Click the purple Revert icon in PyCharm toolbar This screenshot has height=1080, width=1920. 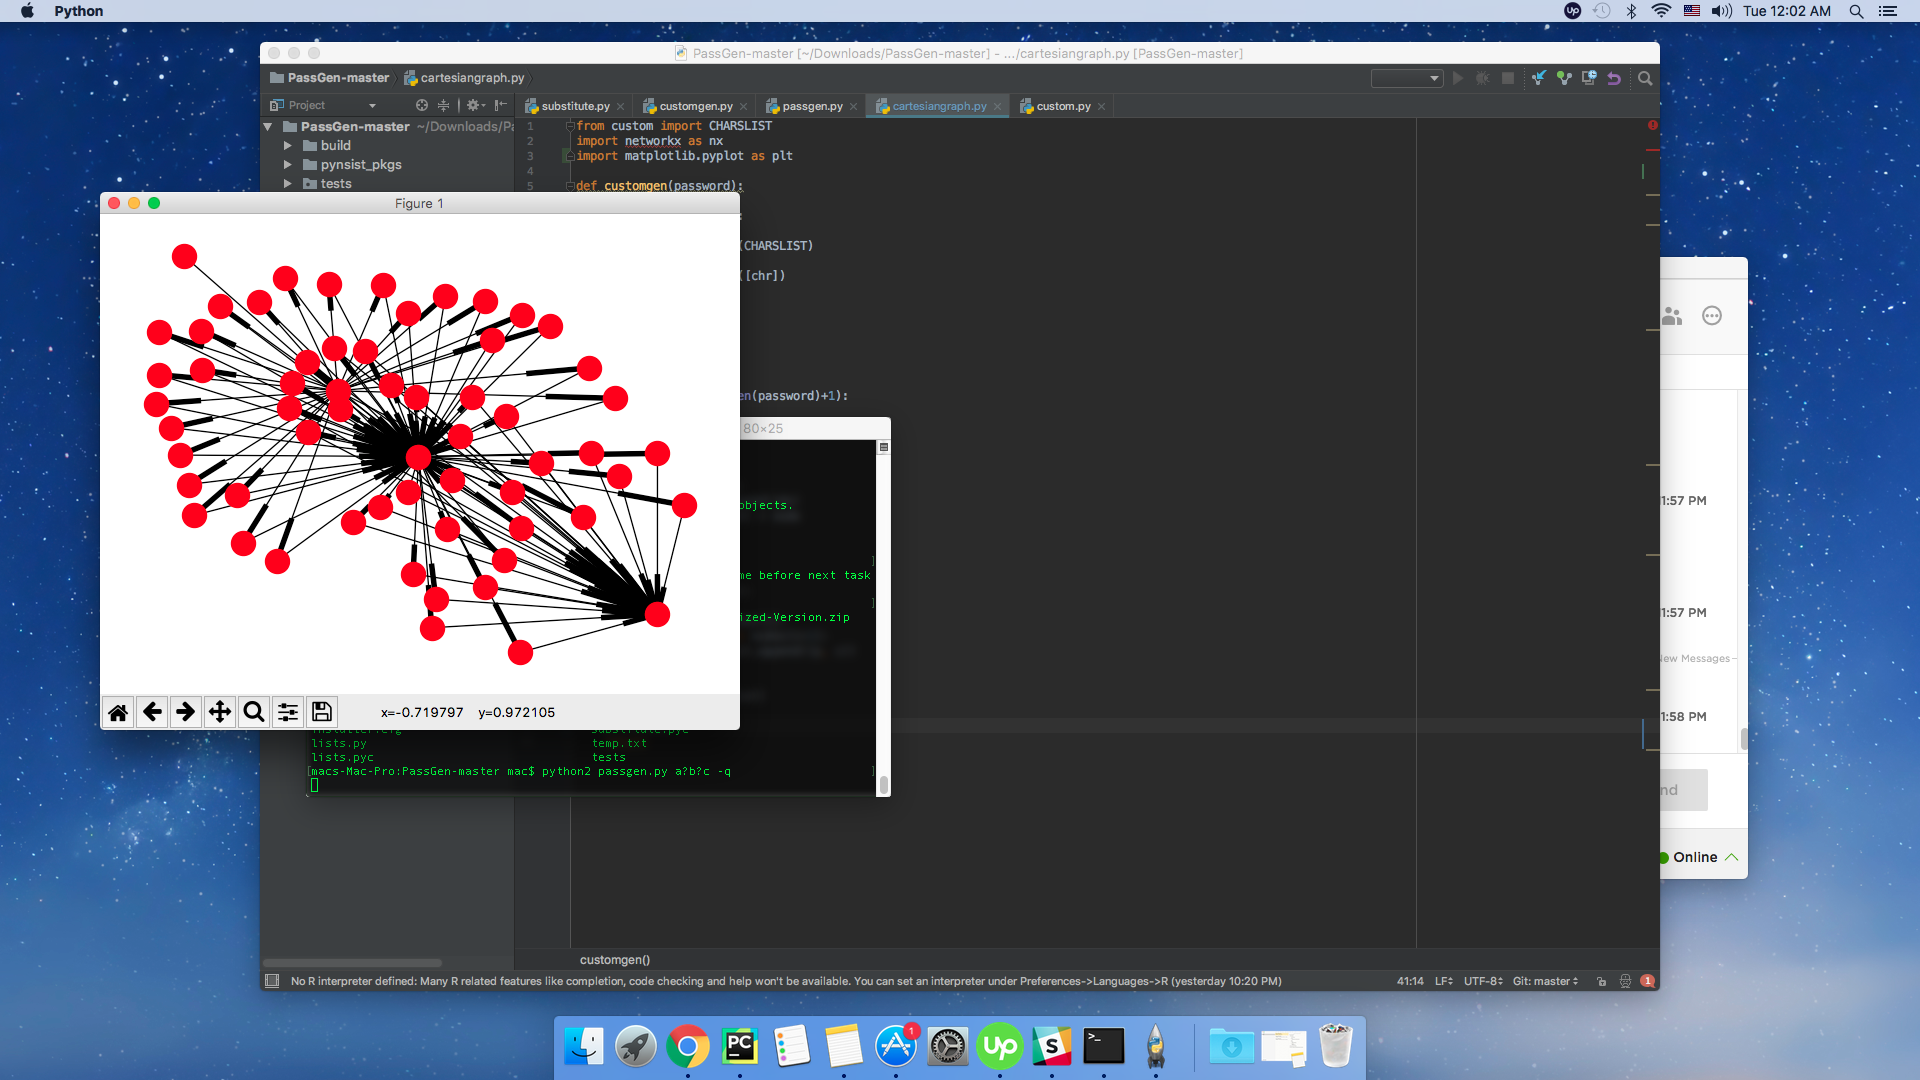pyautogui.click(x=1614, y=78)
